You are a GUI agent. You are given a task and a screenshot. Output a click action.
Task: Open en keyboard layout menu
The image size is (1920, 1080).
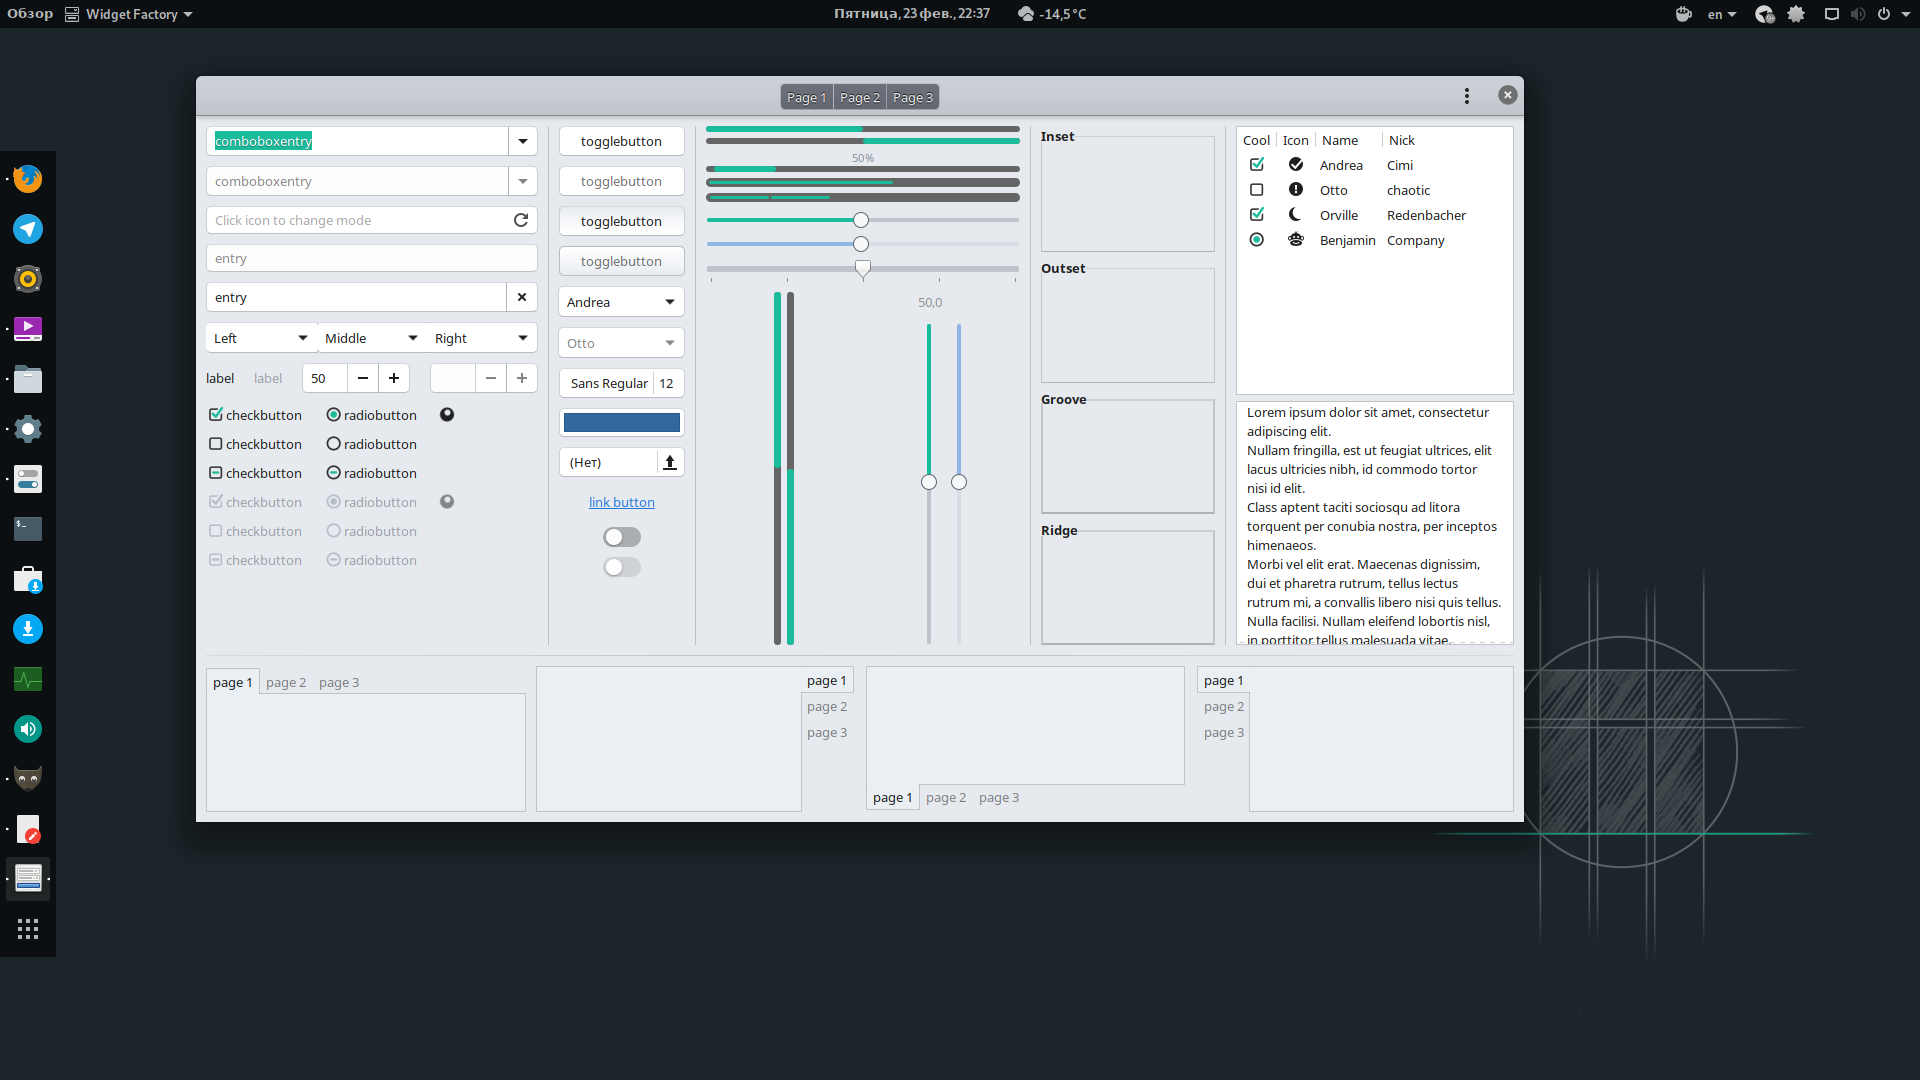pos(1721,14)
